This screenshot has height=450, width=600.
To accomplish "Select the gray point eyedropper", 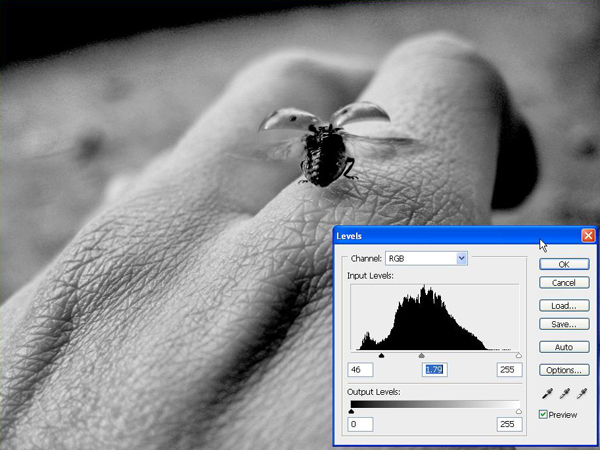I will coord(565,393).
